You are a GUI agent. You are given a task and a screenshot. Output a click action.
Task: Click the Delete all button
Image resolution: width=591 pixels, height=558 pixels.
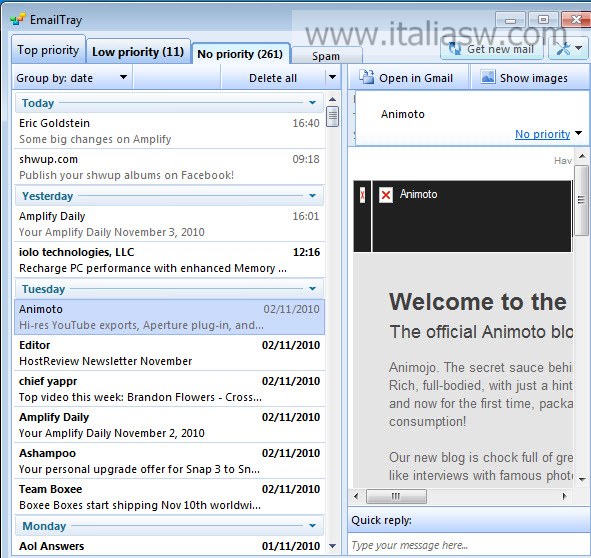(x=273, y=78)
